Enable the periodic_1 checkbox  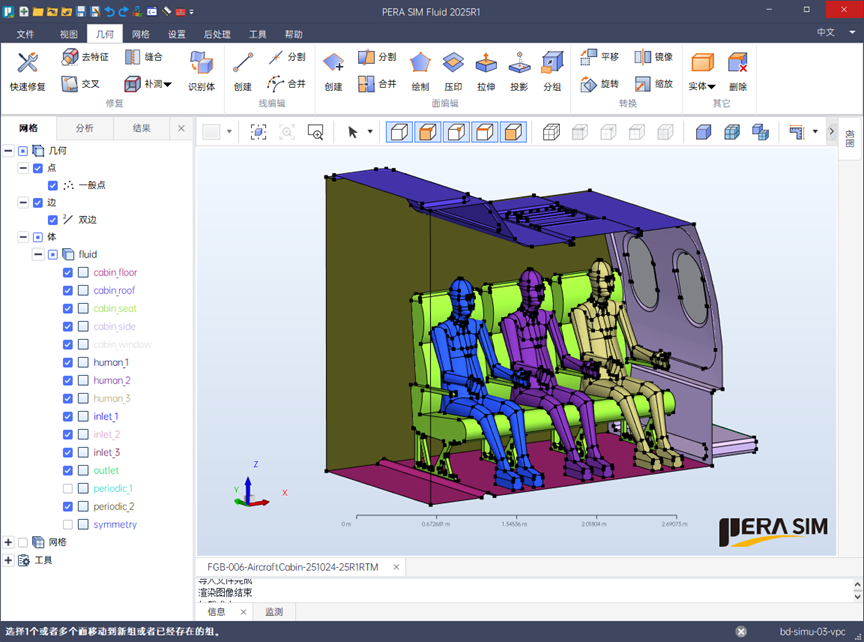68,489
